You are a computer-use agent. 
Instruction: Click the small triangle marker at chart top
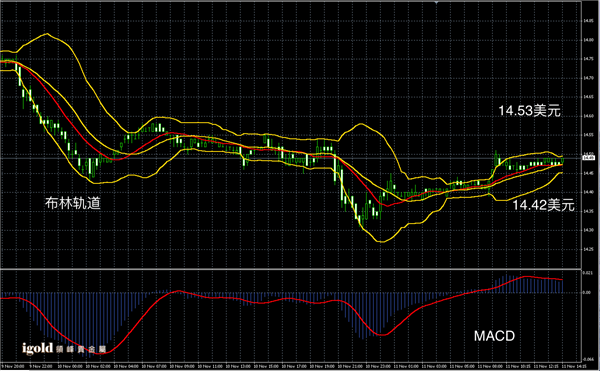pyautogui.click(x=436, y=2)
